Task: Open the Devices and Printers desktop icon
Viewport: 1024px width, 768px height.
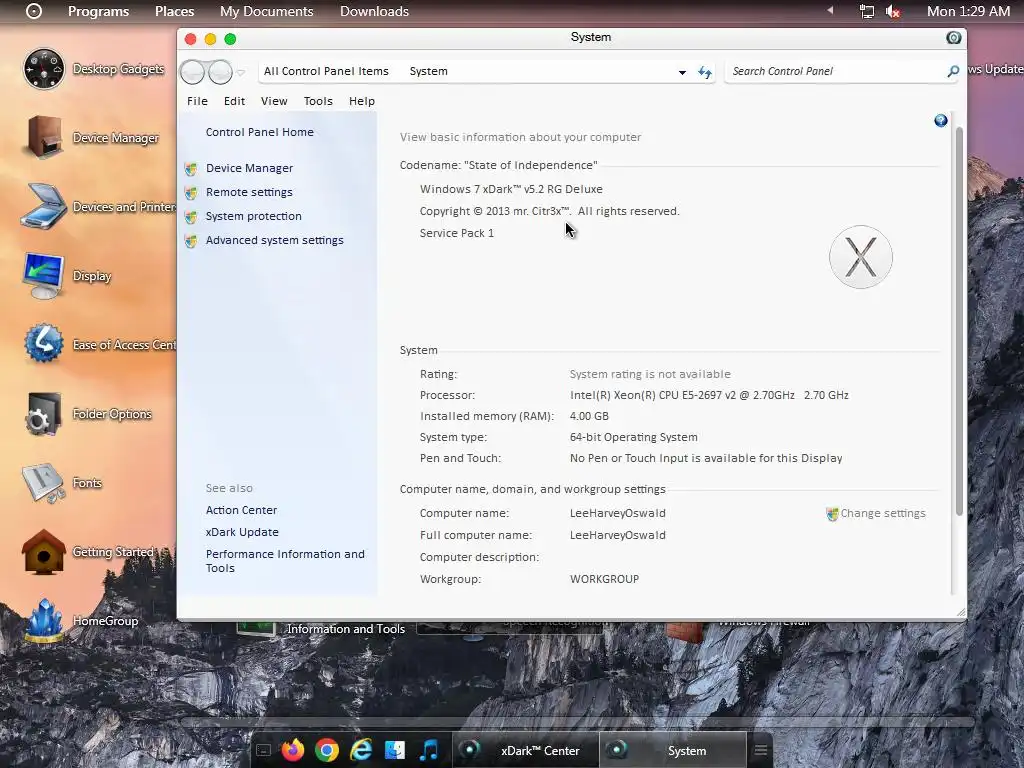Action: (x=44, y=206)
